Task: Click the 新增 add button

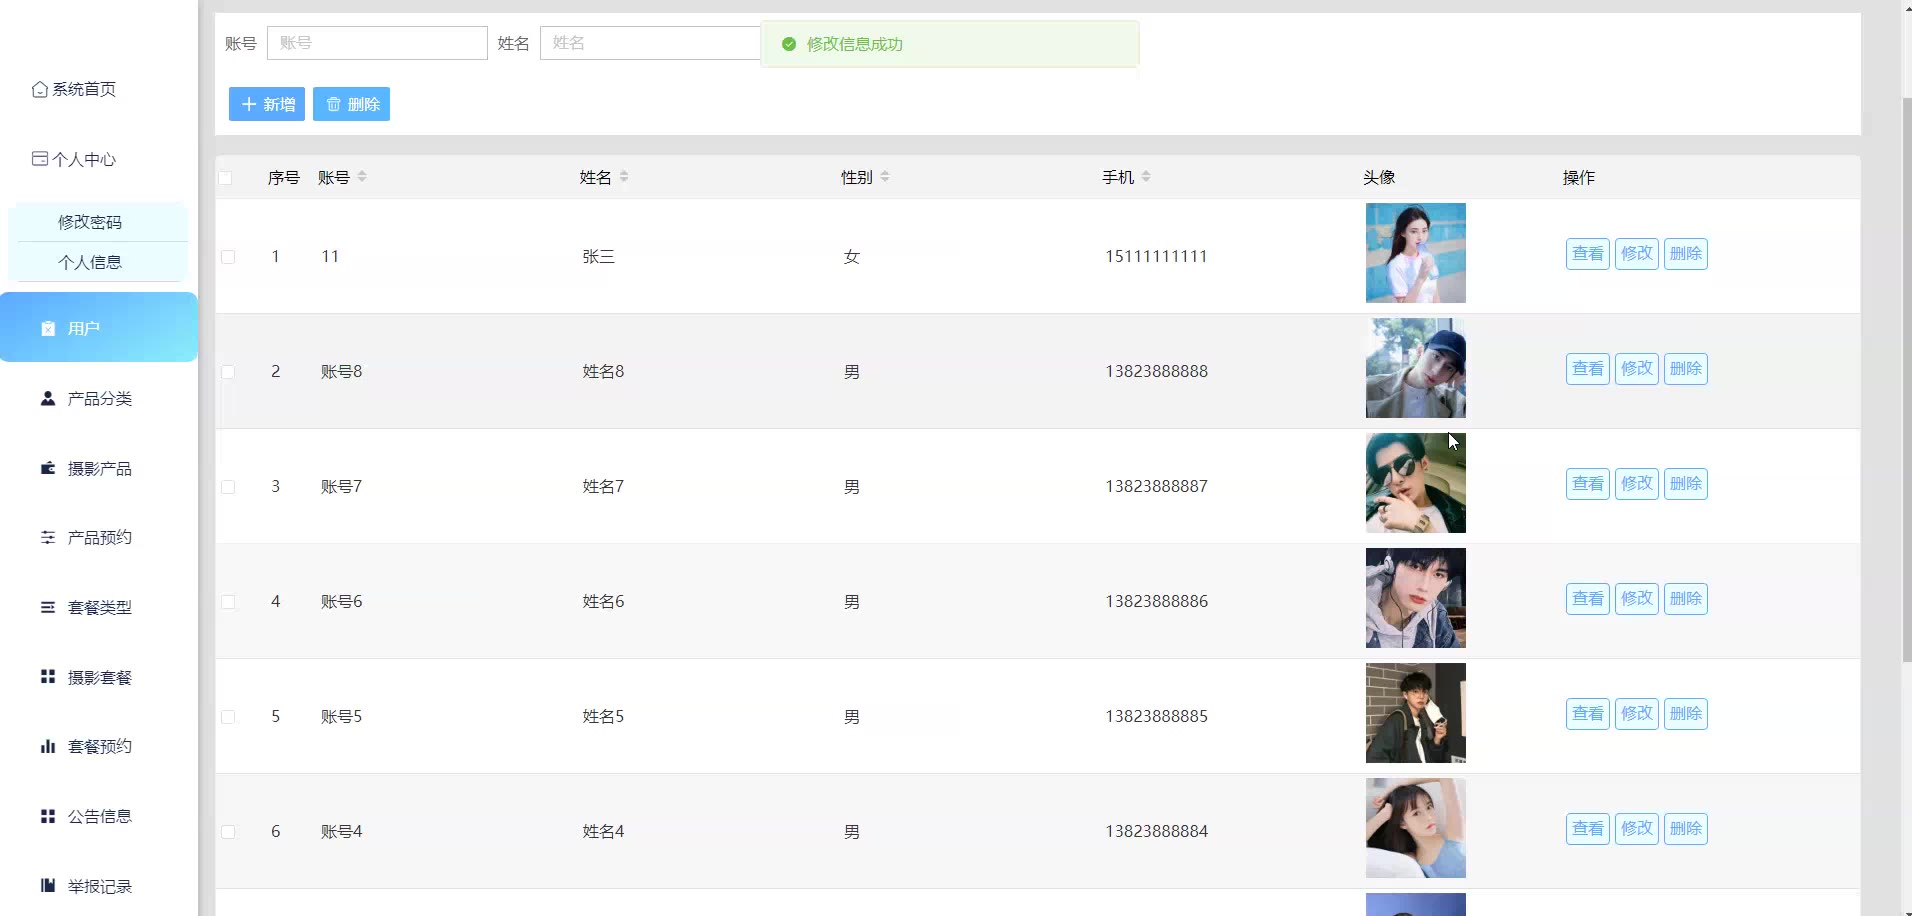Action: coord(267,104)
